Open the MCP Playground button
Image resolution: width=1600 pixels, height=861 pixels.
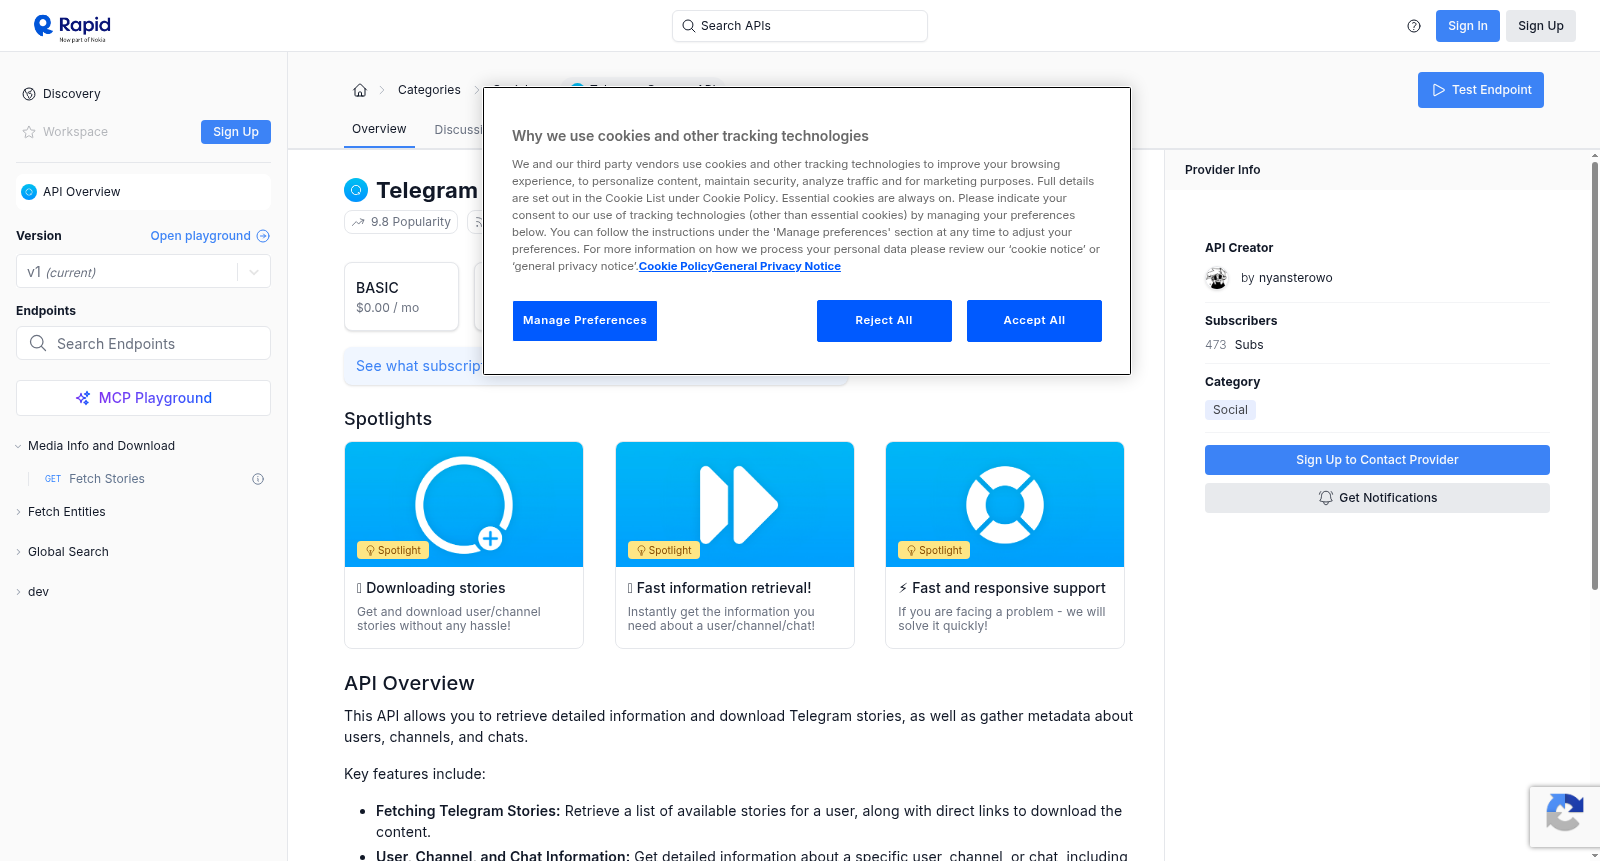[x=143, y=398]
